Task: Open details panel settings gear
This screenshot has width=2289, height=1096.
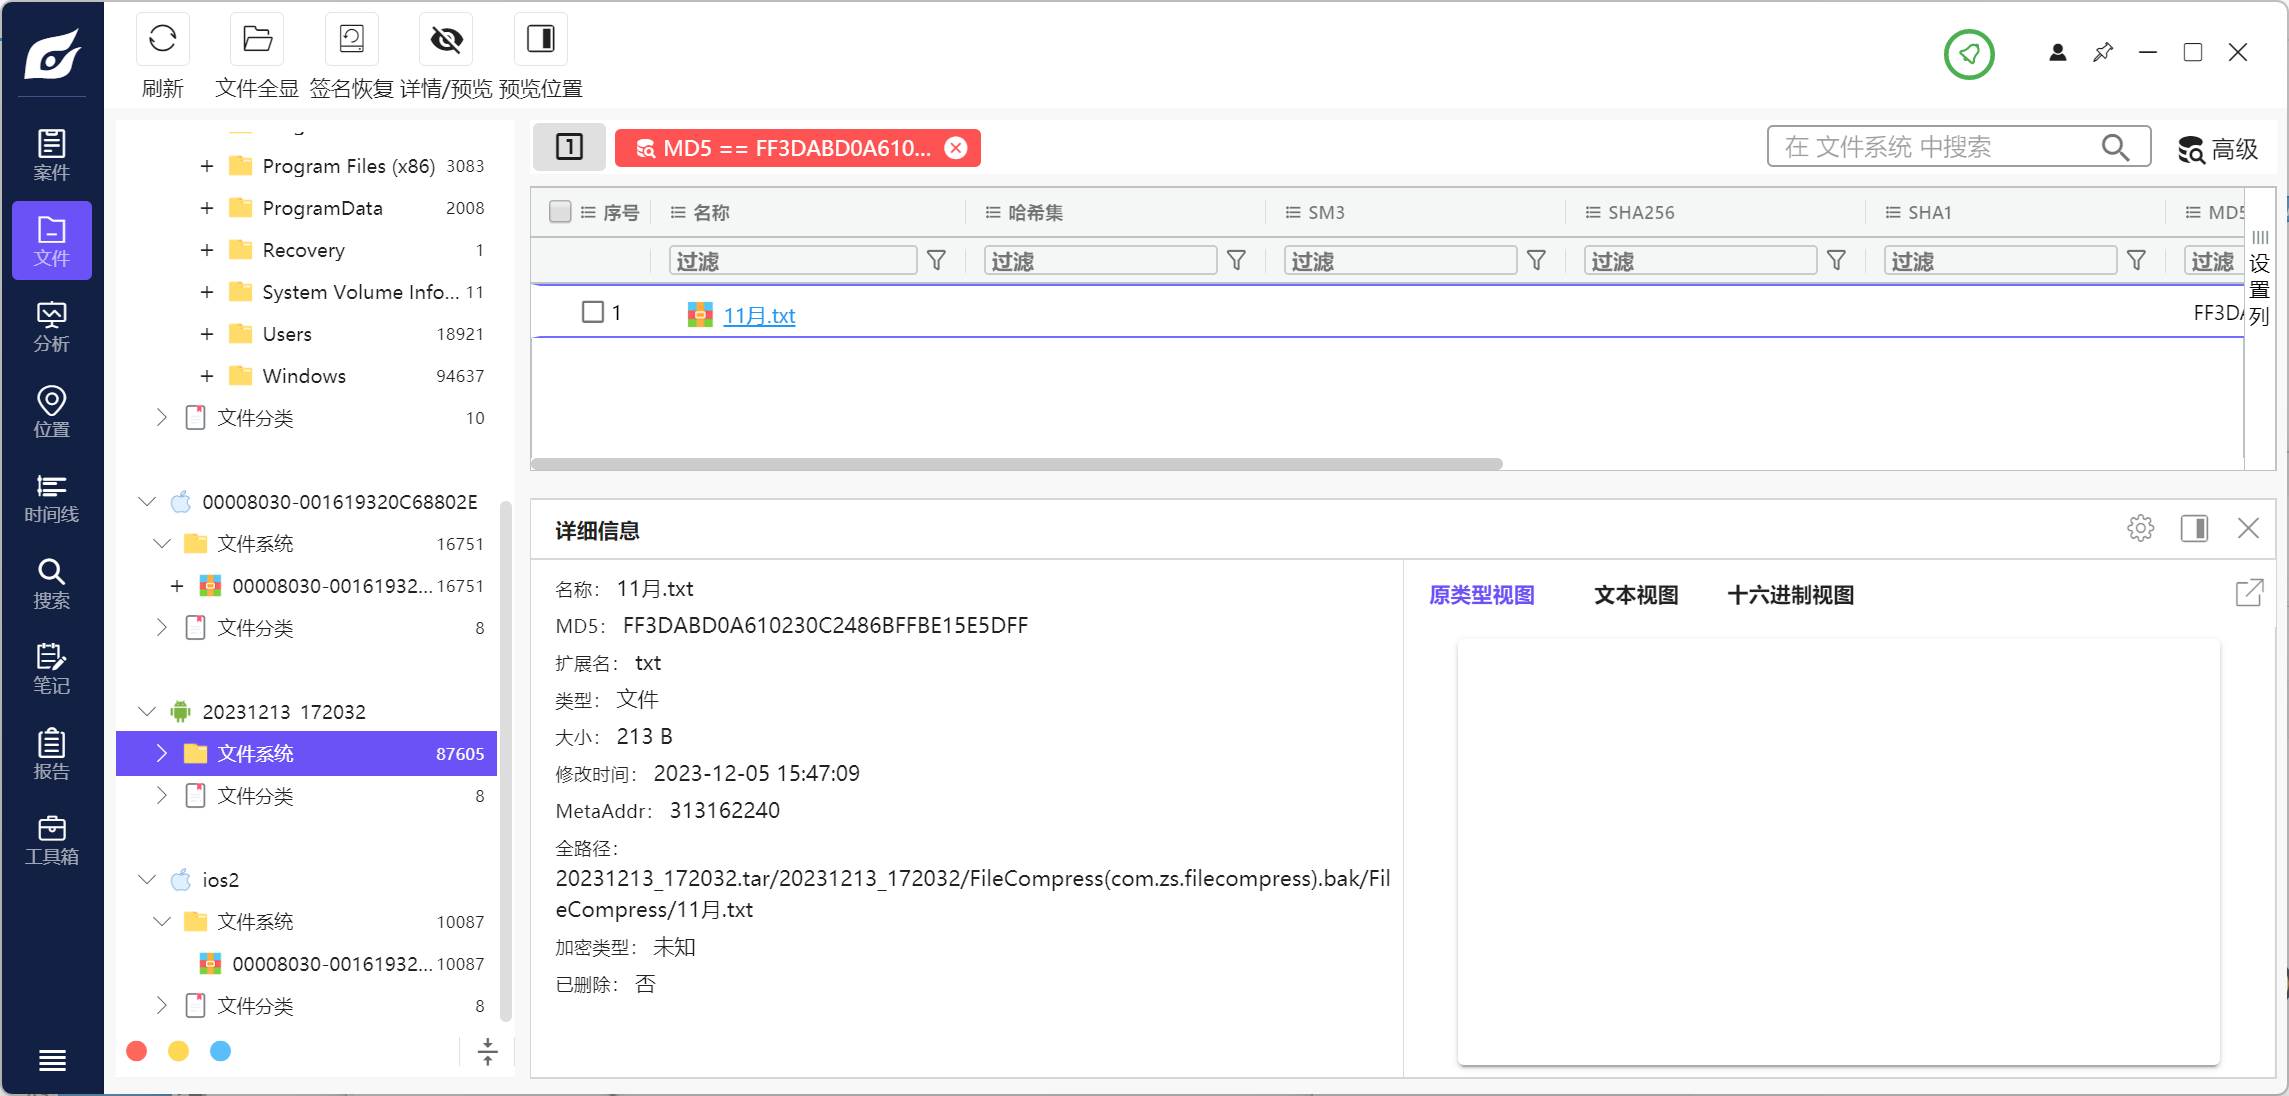Action: tap(2140, 528)
